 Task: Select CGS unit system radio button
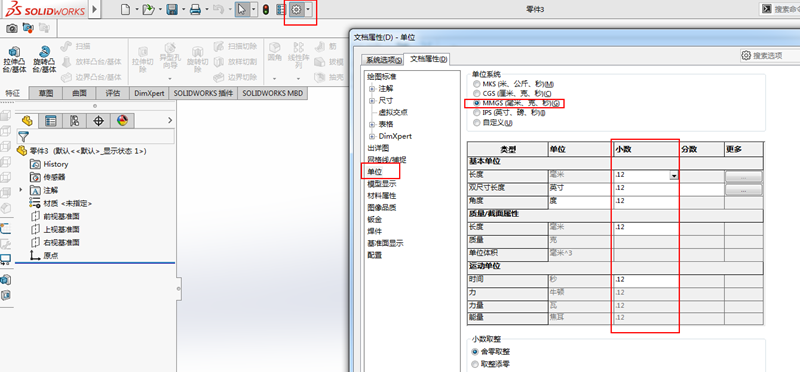[x=477, y=94]
